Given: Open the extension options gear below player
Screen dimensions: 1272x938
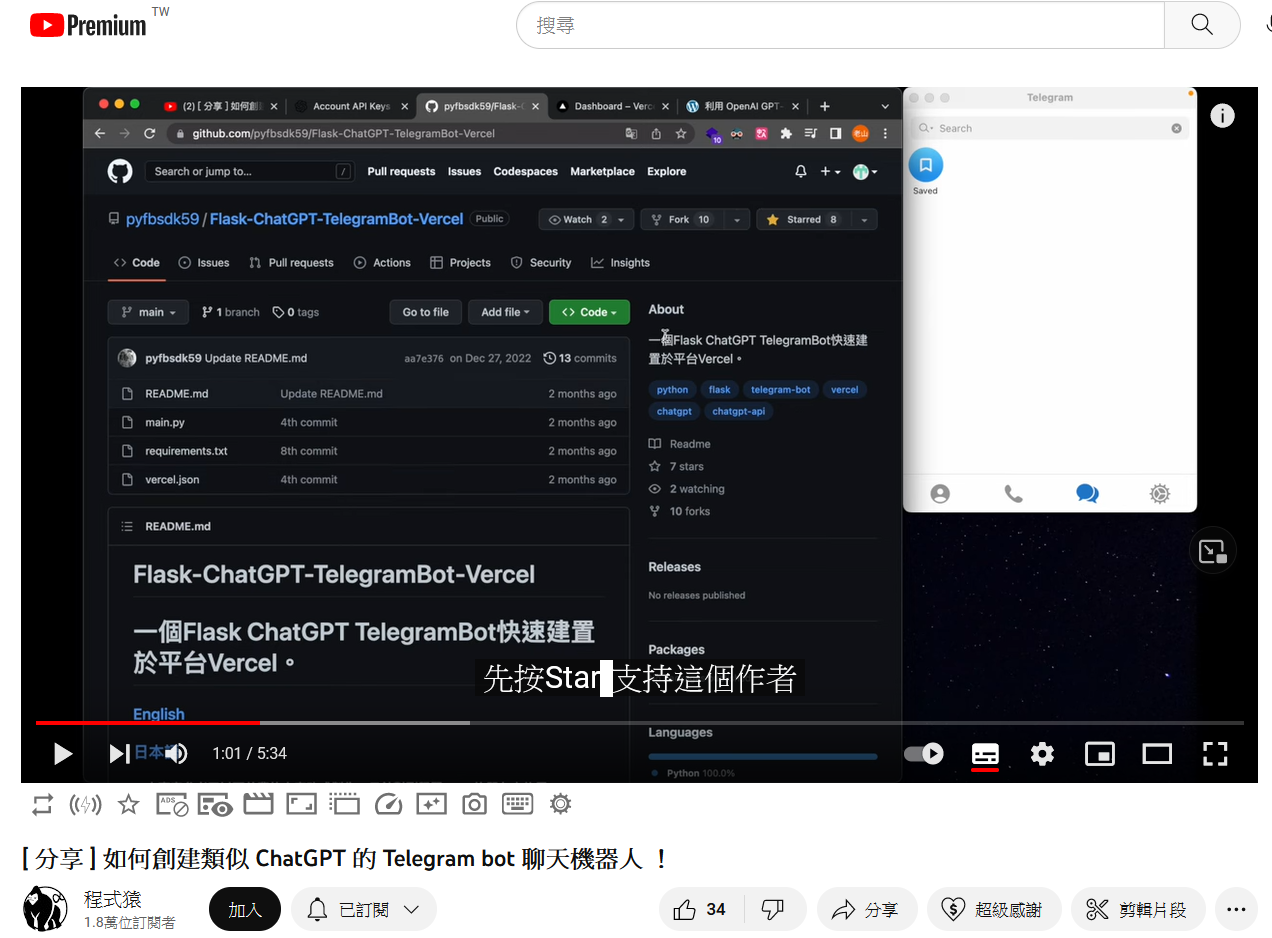Looking at the screenshot, I should tap(560, 804).
